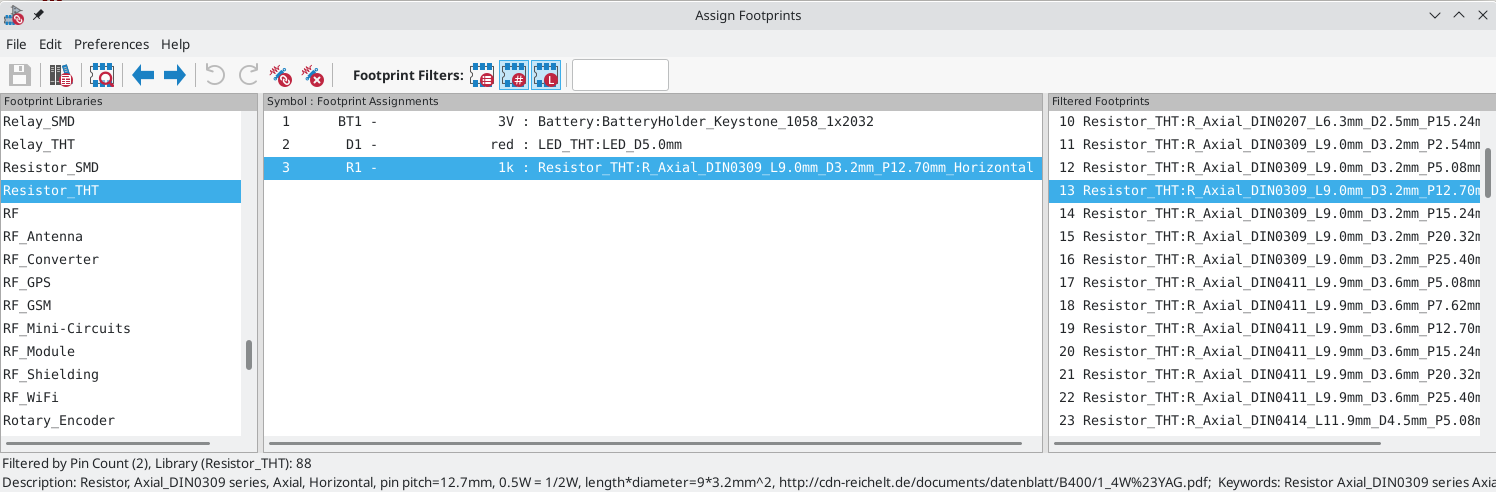Click the KiCad app icon in title bar
The width and height of the screenshot is (1496, 492).
coord(14,15)
